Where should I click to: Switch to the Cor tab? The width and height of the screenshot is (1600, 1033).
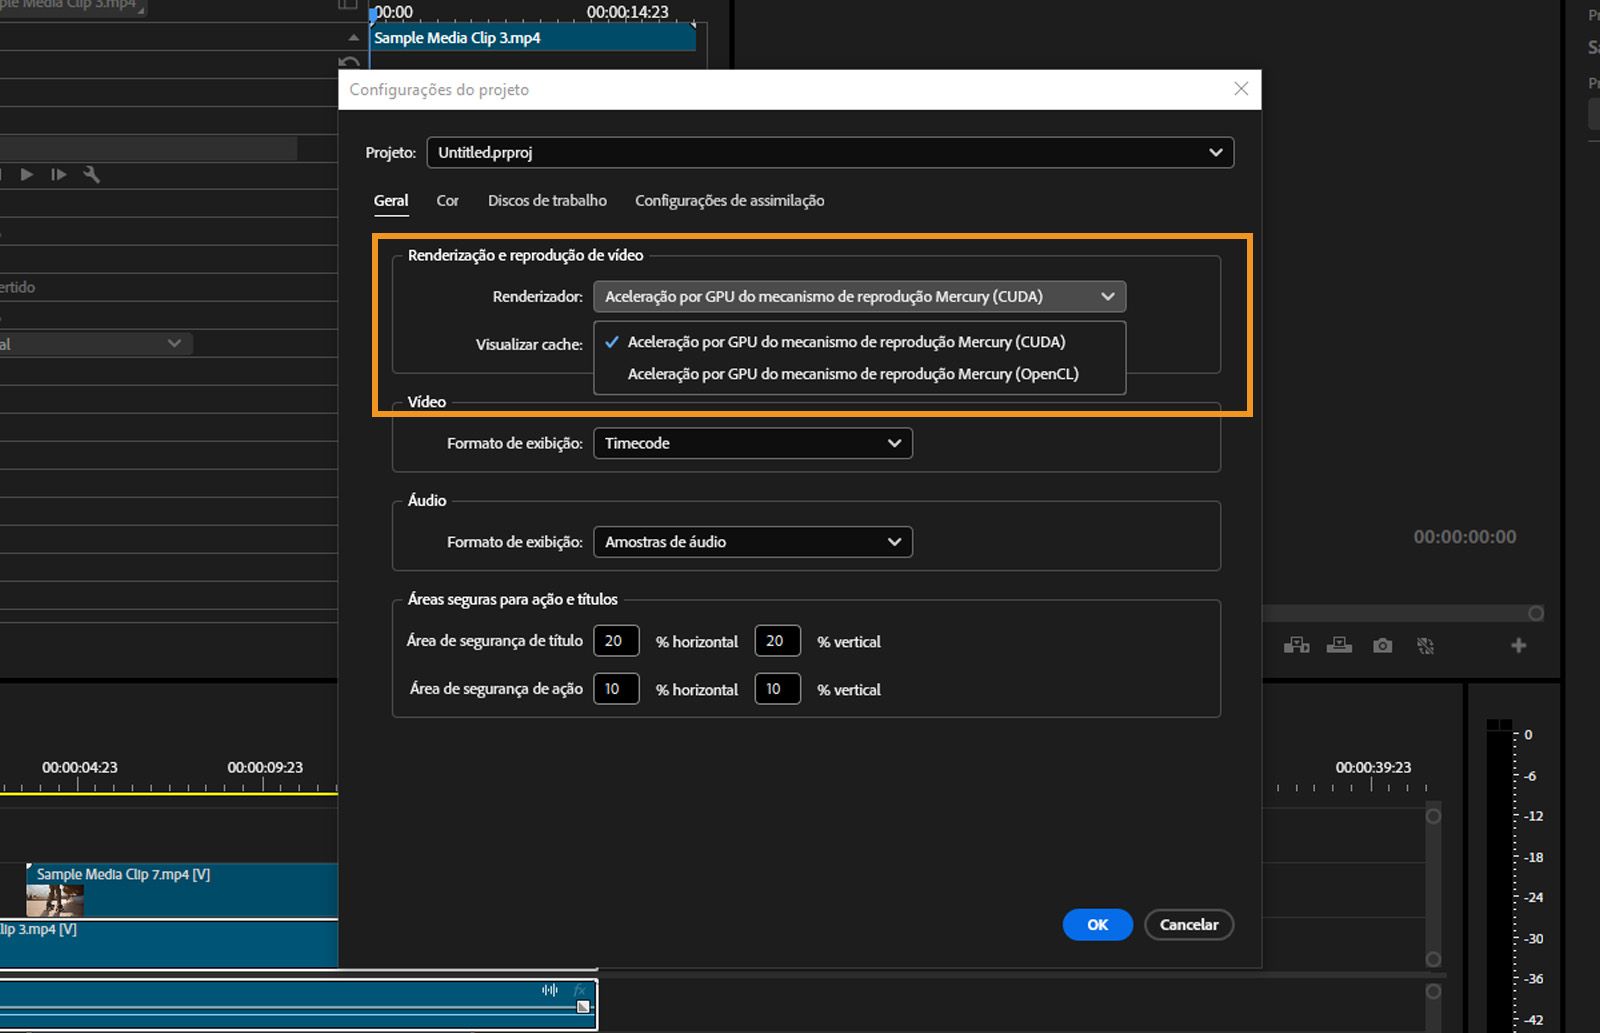coord(447,200)
